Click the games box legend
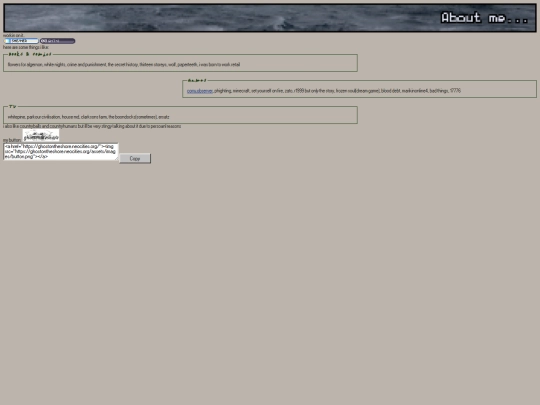This screenshot has height=405, width=540. pyautogui.click(x=197, y=80)
